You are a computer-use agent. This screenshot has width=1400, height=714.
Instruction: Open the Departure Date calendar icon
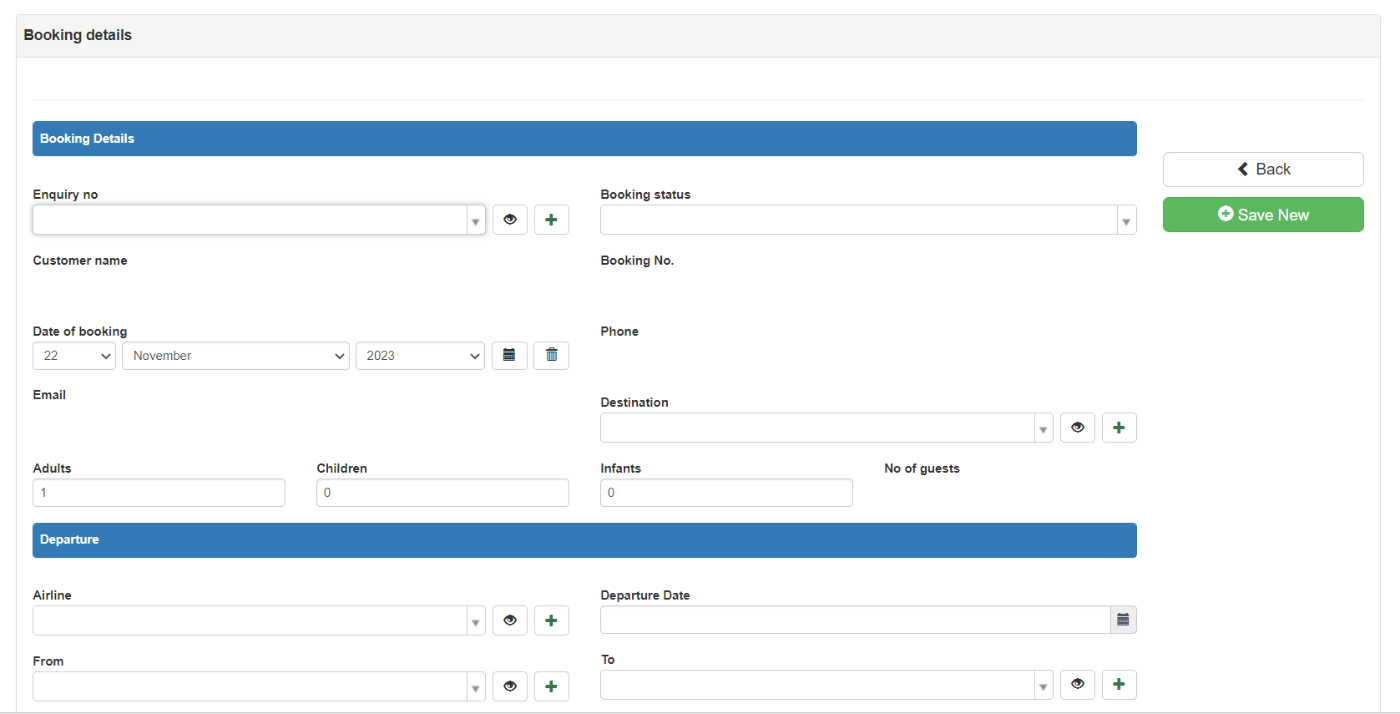(x=1123, y=620)
